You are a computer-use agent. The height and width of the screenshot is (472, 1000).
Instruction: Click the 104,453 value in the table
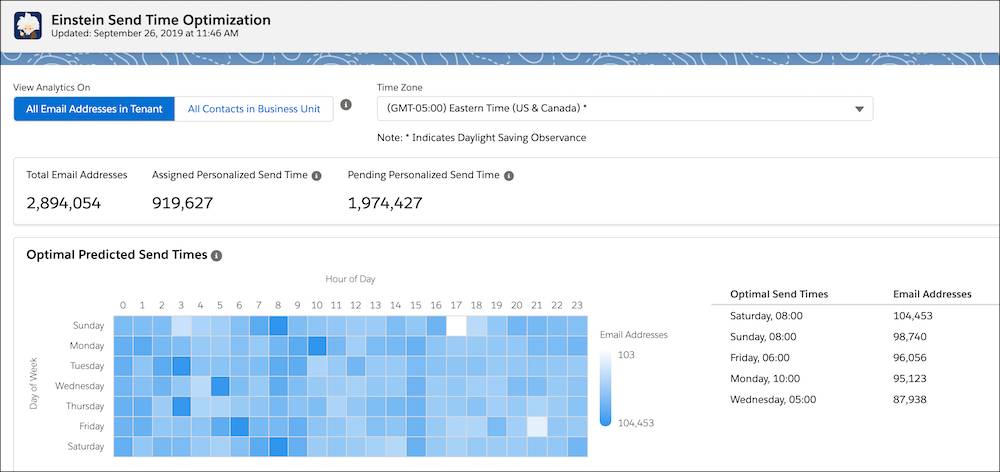click(913, 316)
